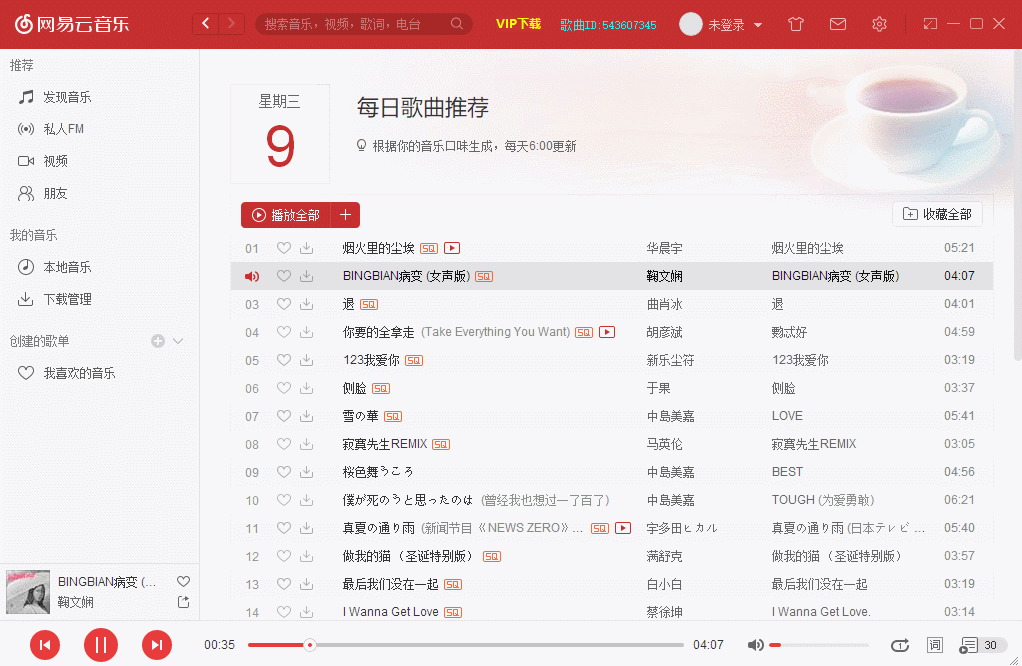Click the 播放全部 play all button
1022x666 pixels.
288,214
